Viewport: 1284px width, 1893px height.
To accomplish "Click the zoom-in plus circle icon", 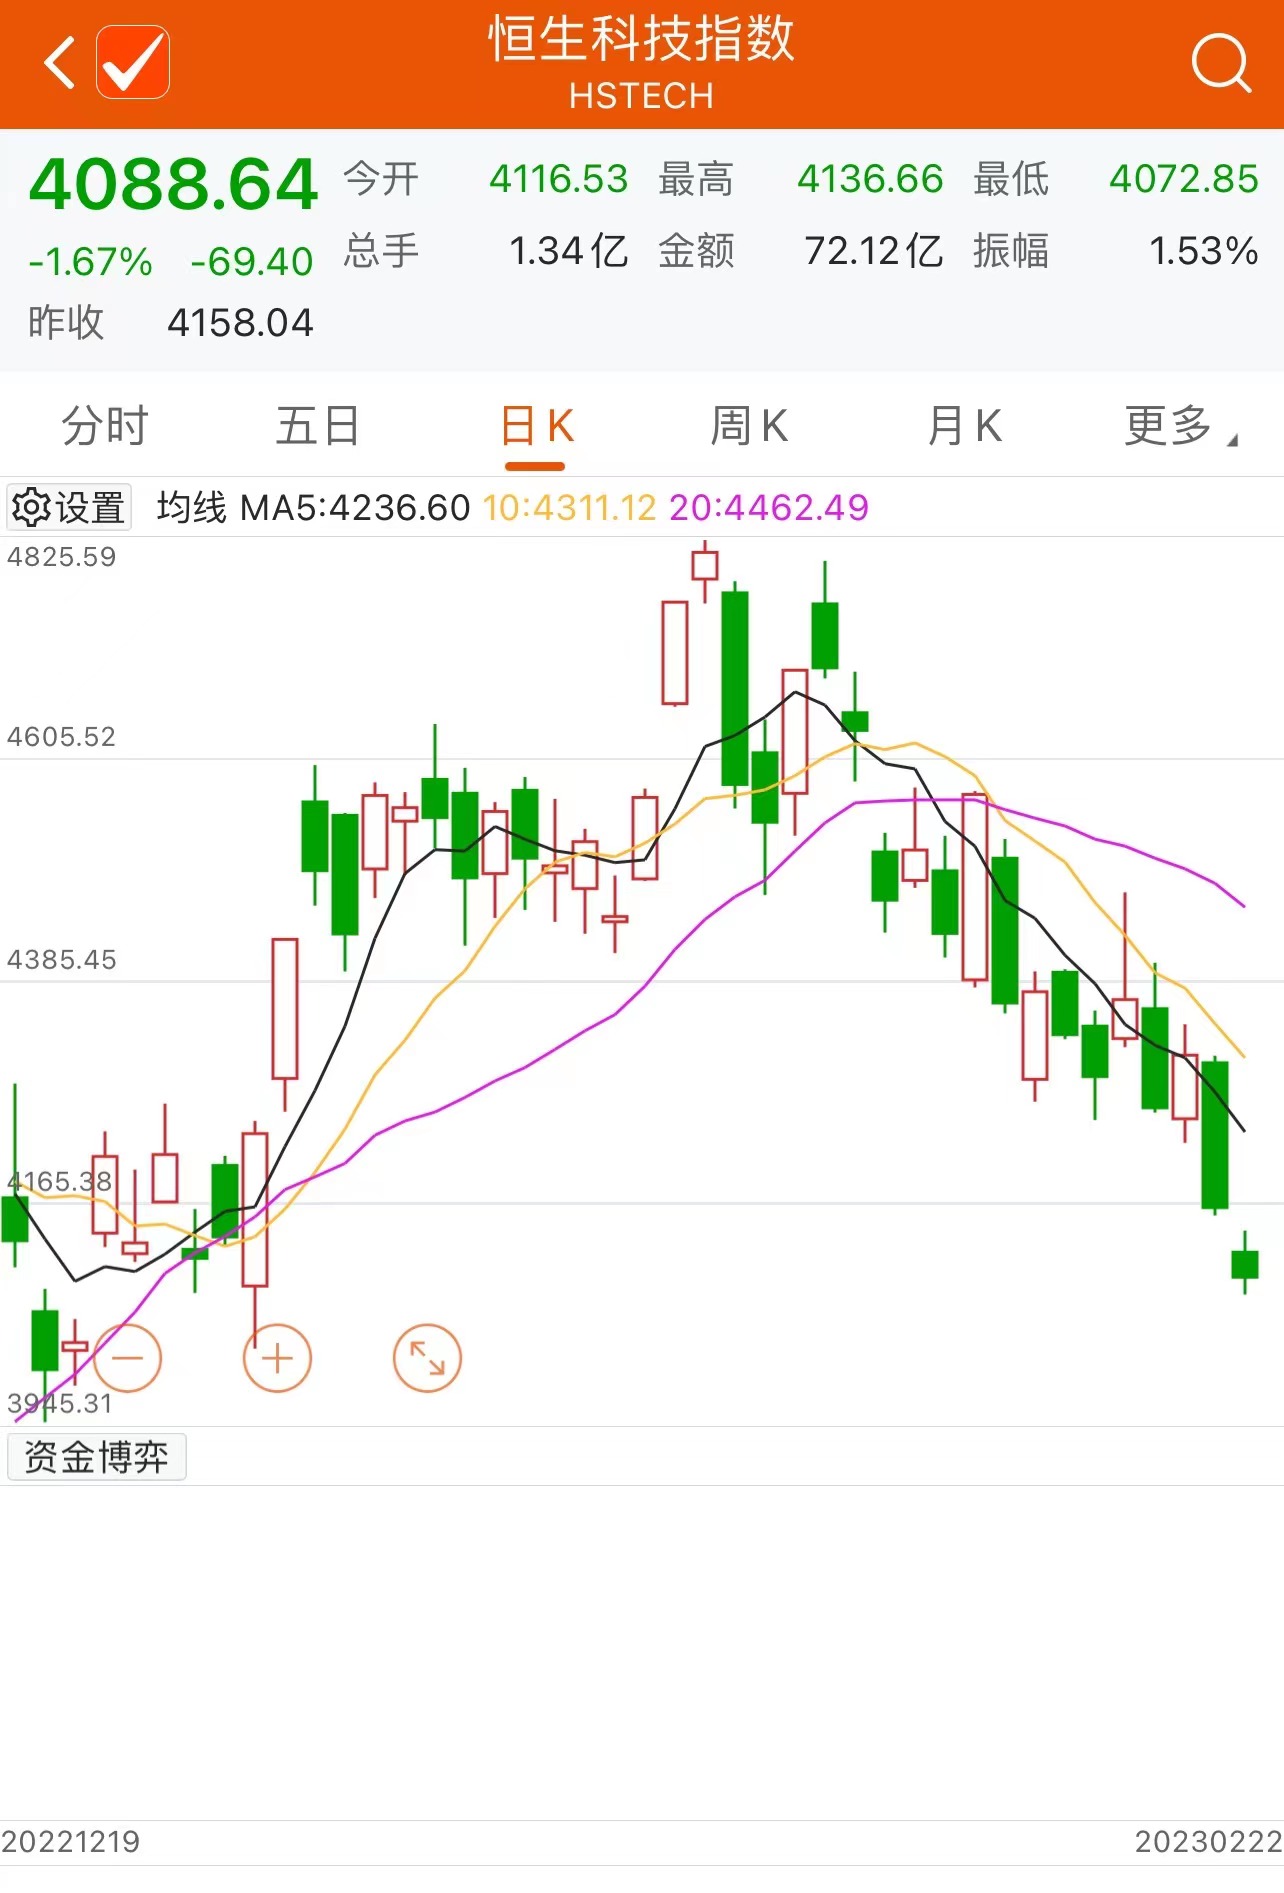I will (x=277, y=1358).
